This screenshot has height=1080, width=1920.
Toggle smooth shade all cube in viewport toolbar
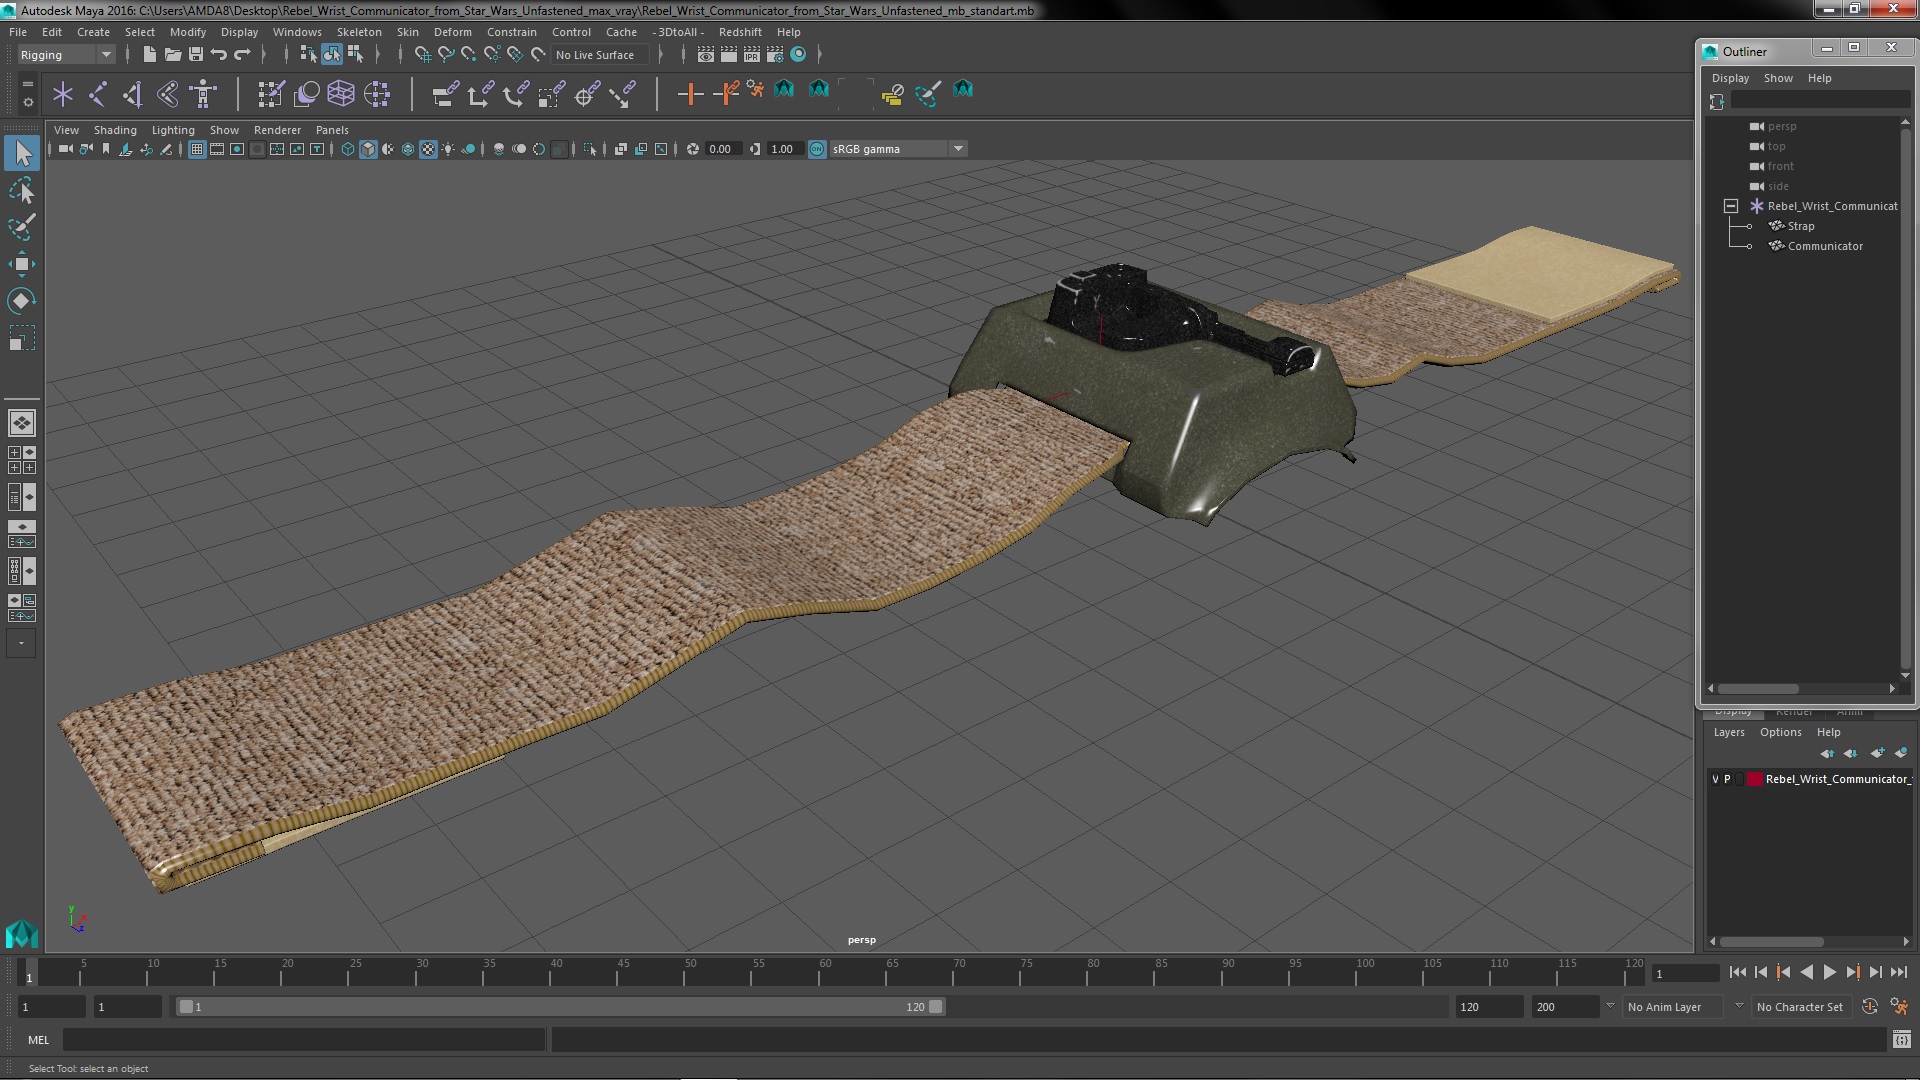tap(368, 149)
